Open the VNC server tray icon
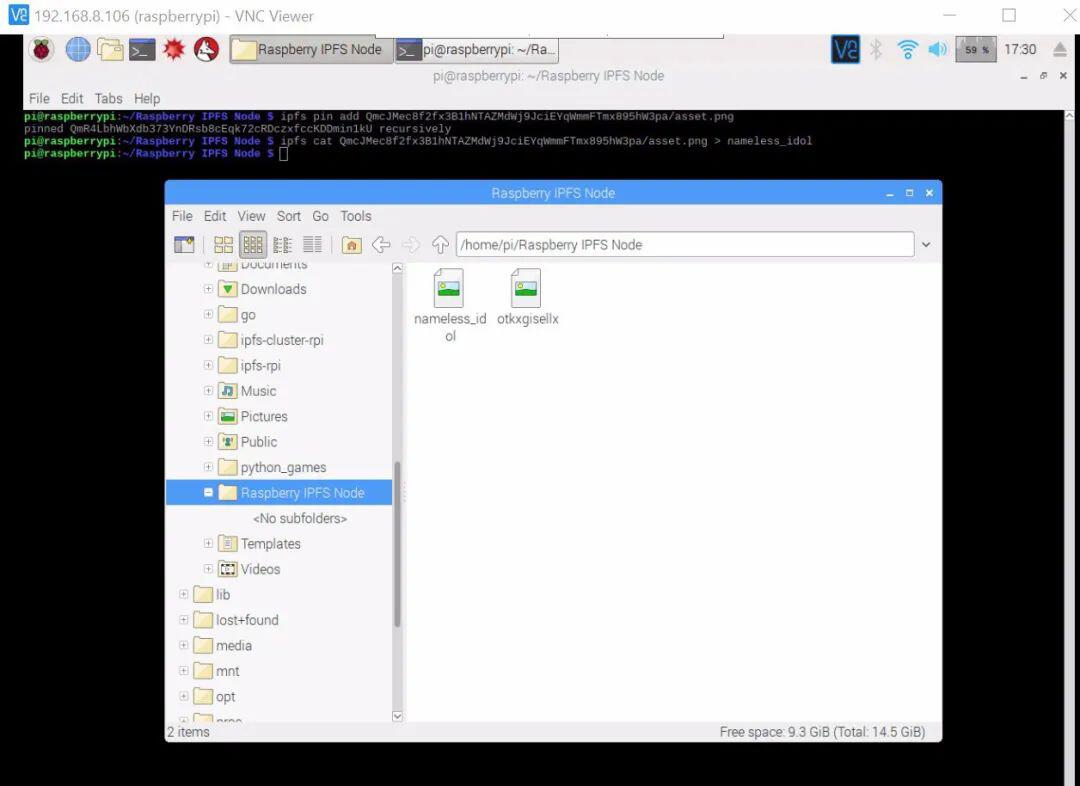The width and height of the screenshot is (1080, 786). (845, 50)
